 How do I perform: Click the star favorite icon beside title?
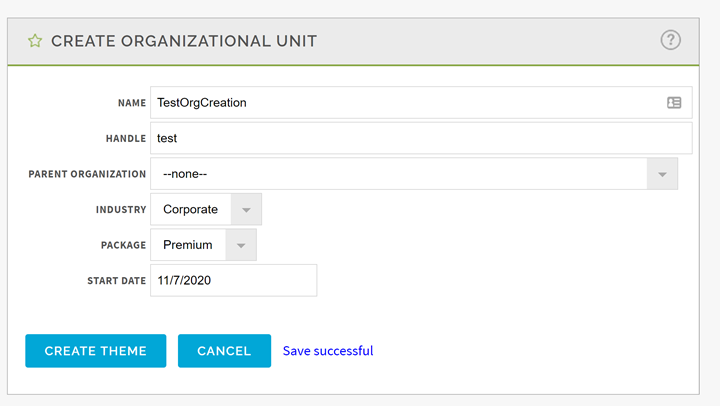coord(35,41)
